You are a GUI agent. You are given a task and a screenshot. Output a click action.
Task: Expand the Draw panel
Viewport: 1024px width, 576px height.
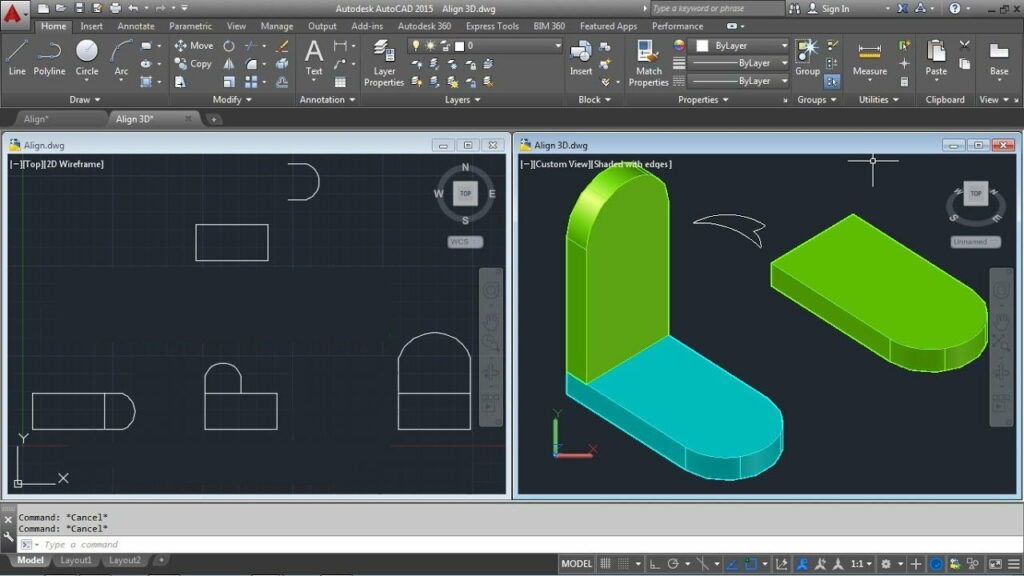tap(85, 100)
